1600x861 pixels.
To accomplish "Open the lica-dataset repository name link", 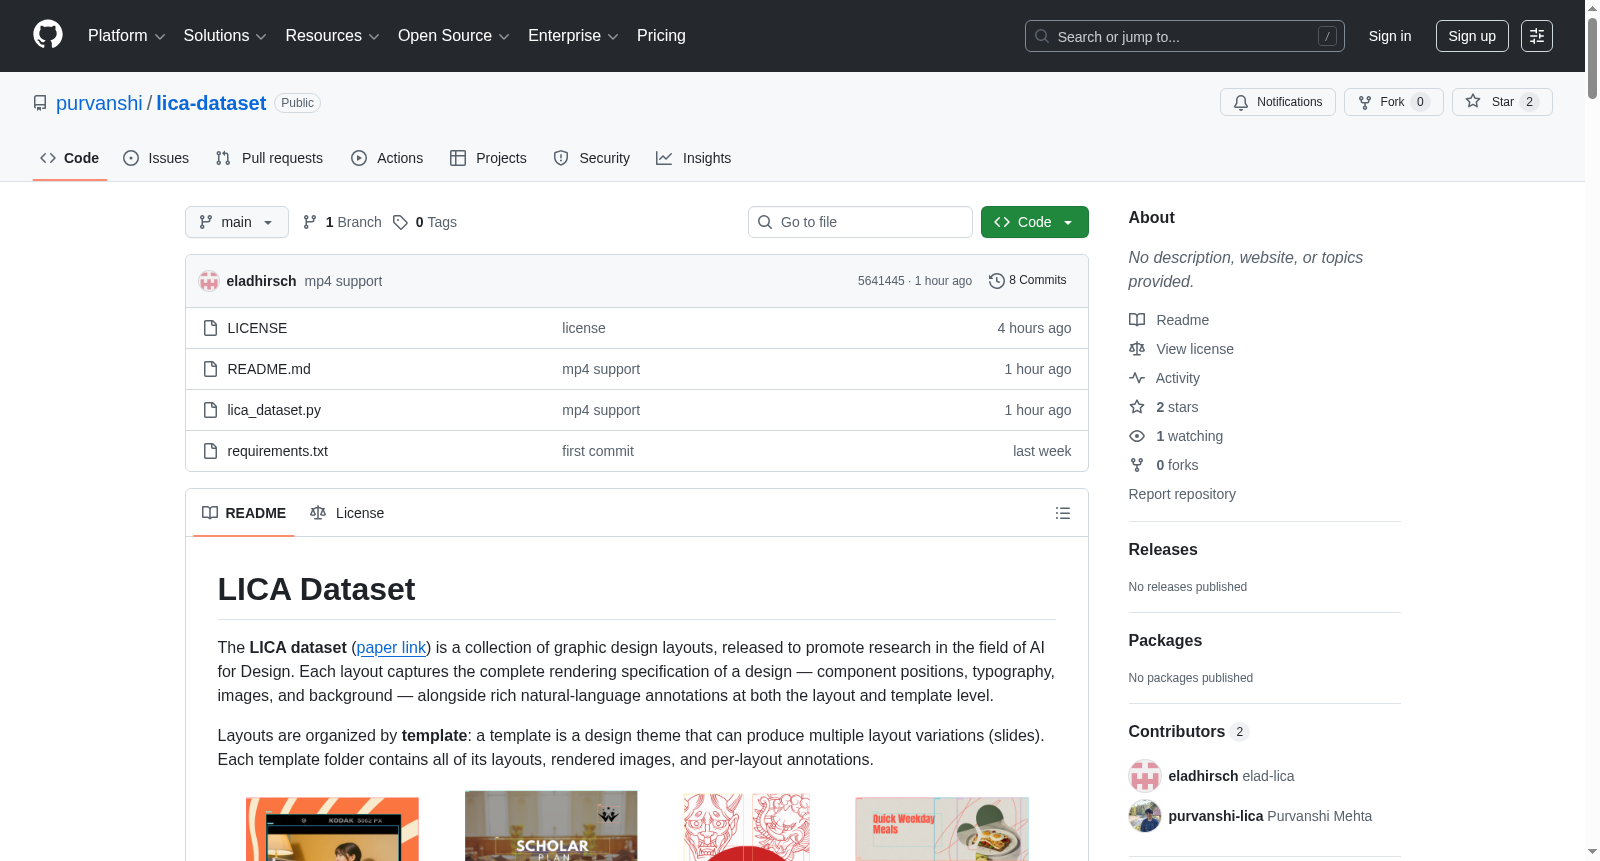I will pos(211,103).
